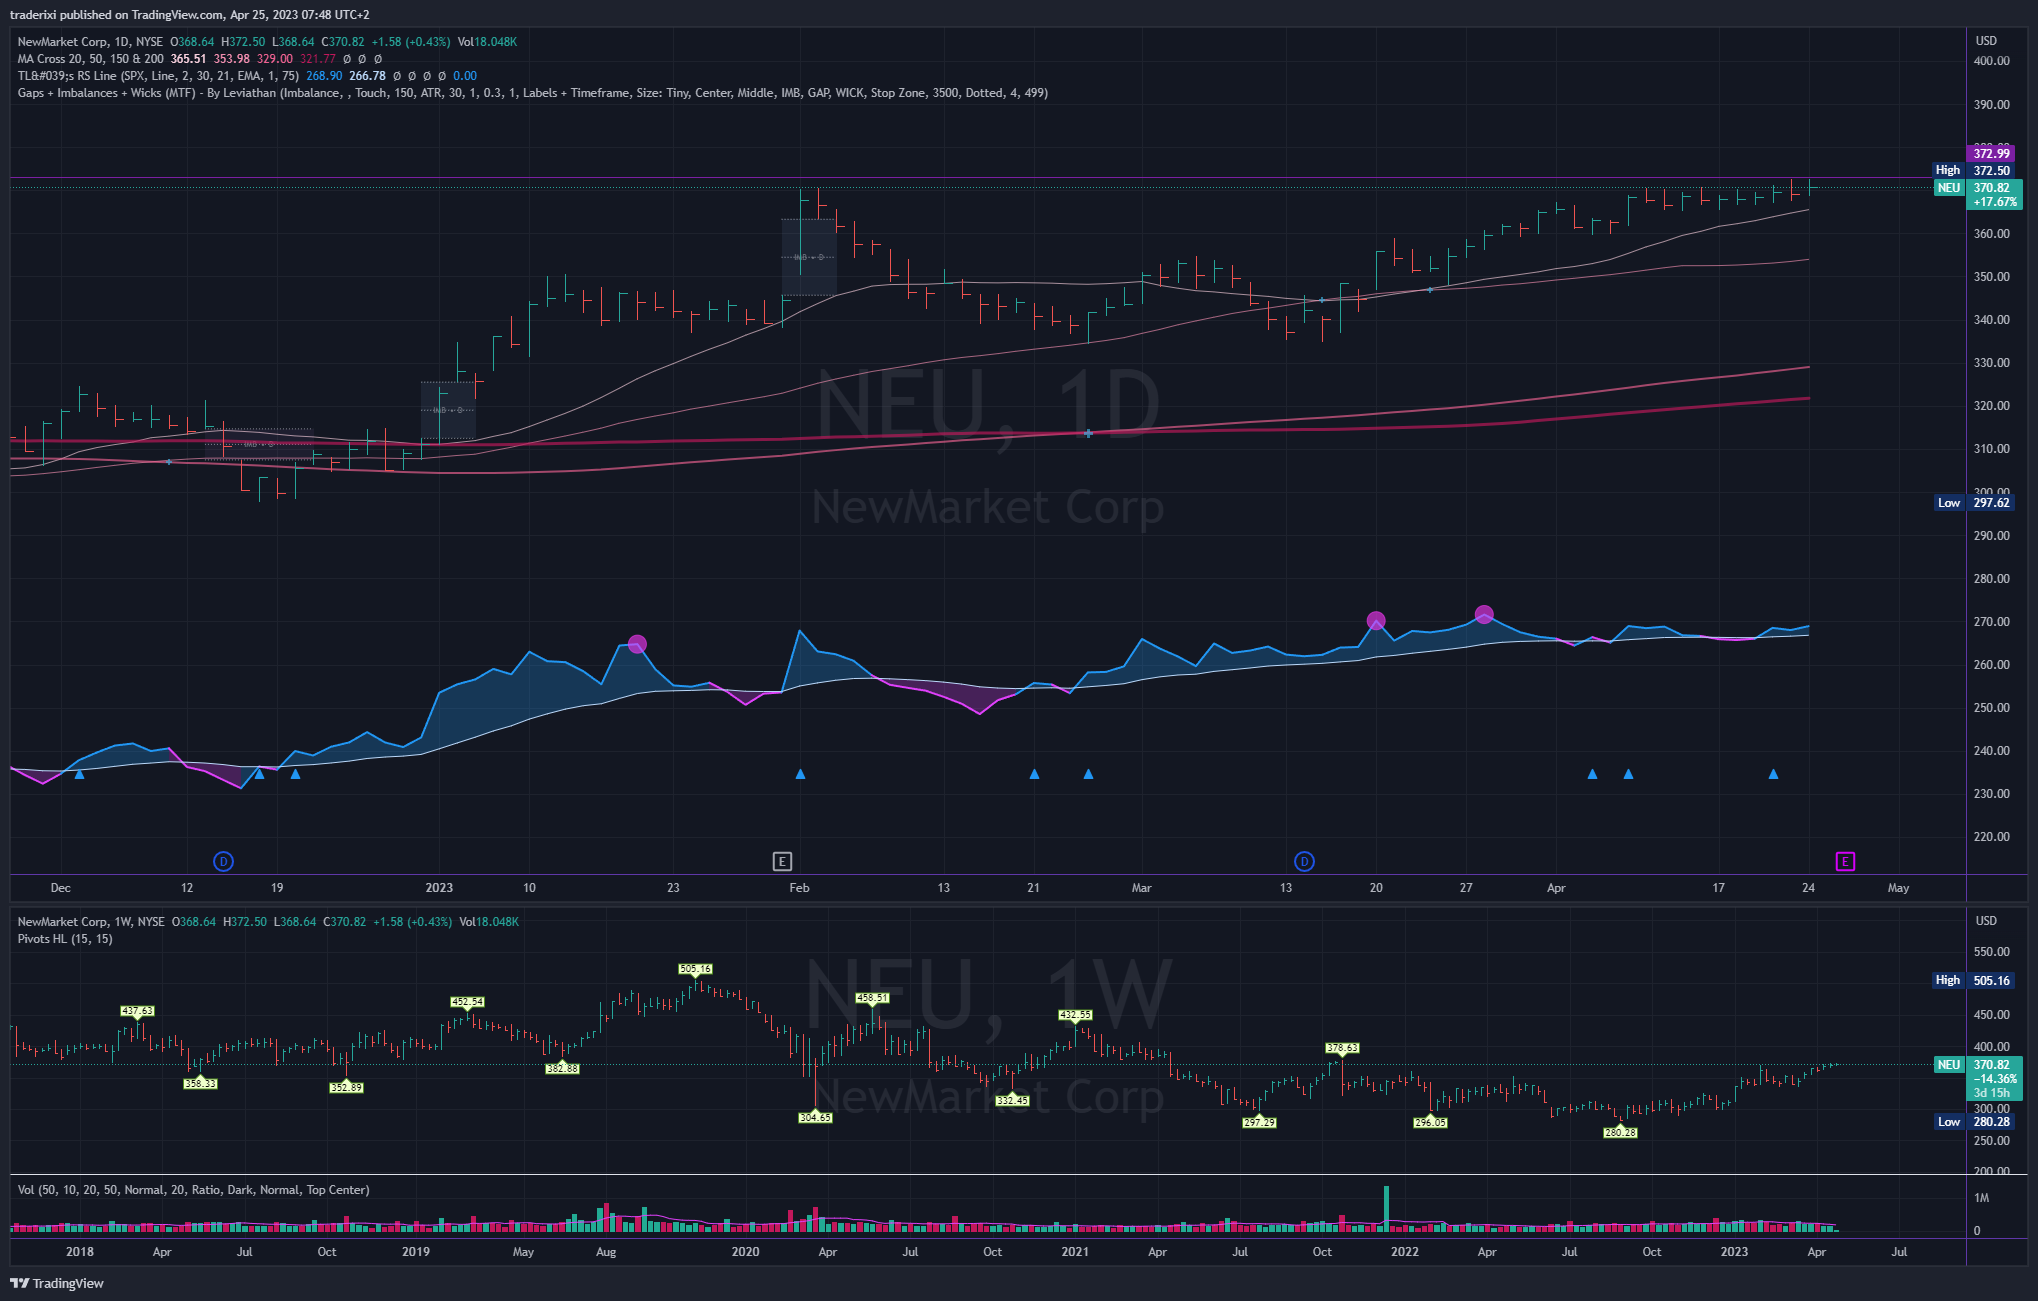Click the TradingView logo at bottom left

[x=57, y=1283]
